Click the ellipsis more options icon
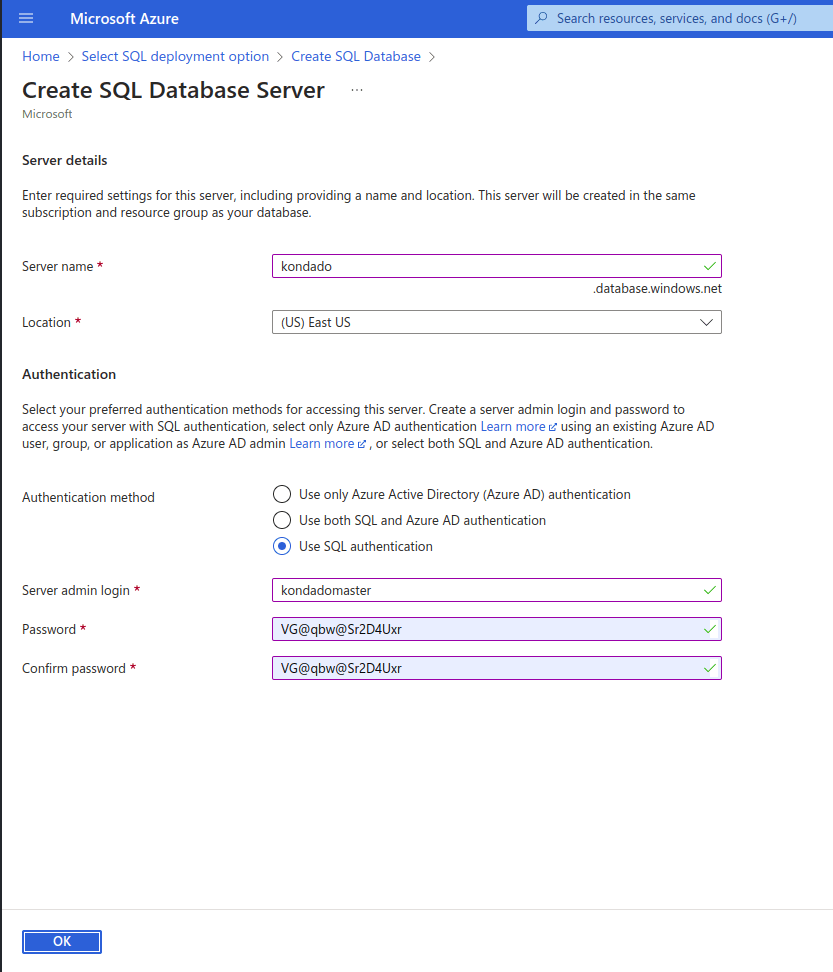The height and width of the screenshot is (972, 833). click(x=357, y=91)
